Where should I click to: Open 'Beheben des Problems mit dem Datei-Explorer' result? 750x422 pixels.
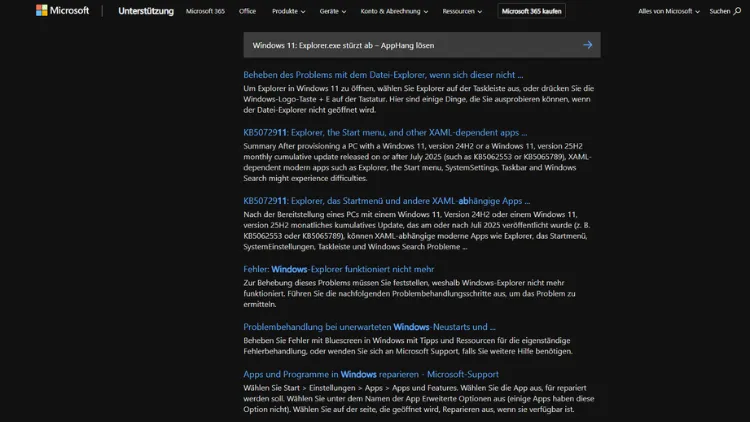383,75
